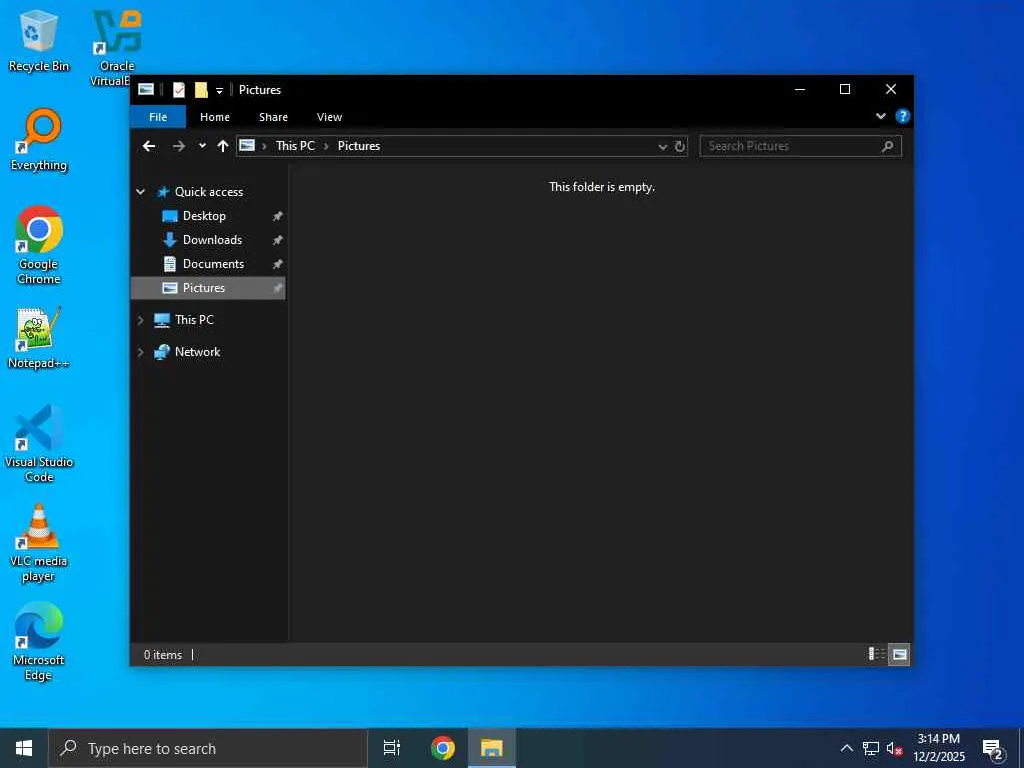Image resolution: width=1024 pixels, height=768 pixels.
Task: Minimize the Pictures window
Action: point(799,89)
